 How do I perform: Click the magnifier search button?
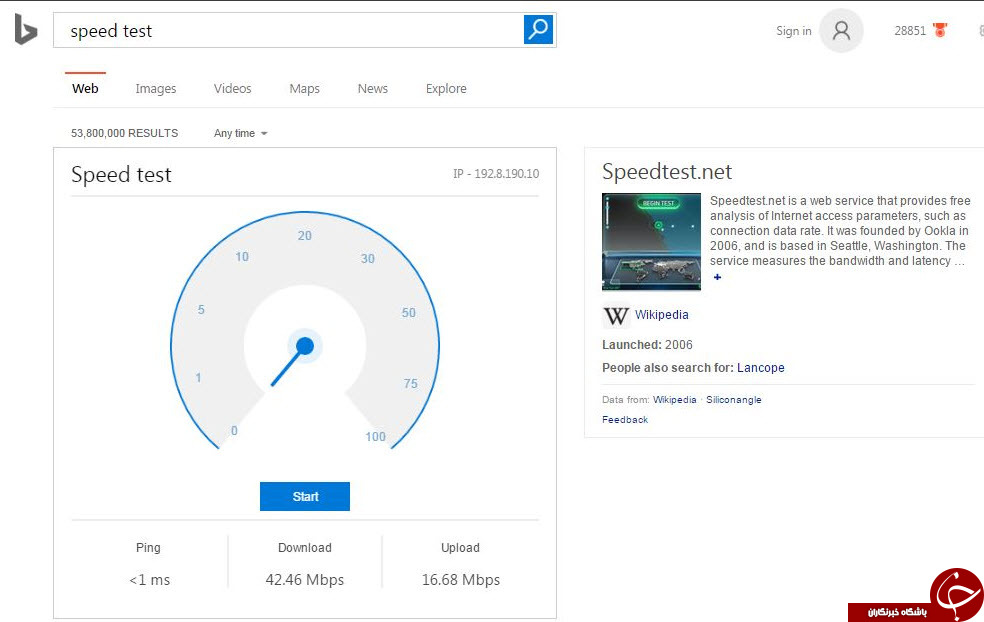coord(538,29)
